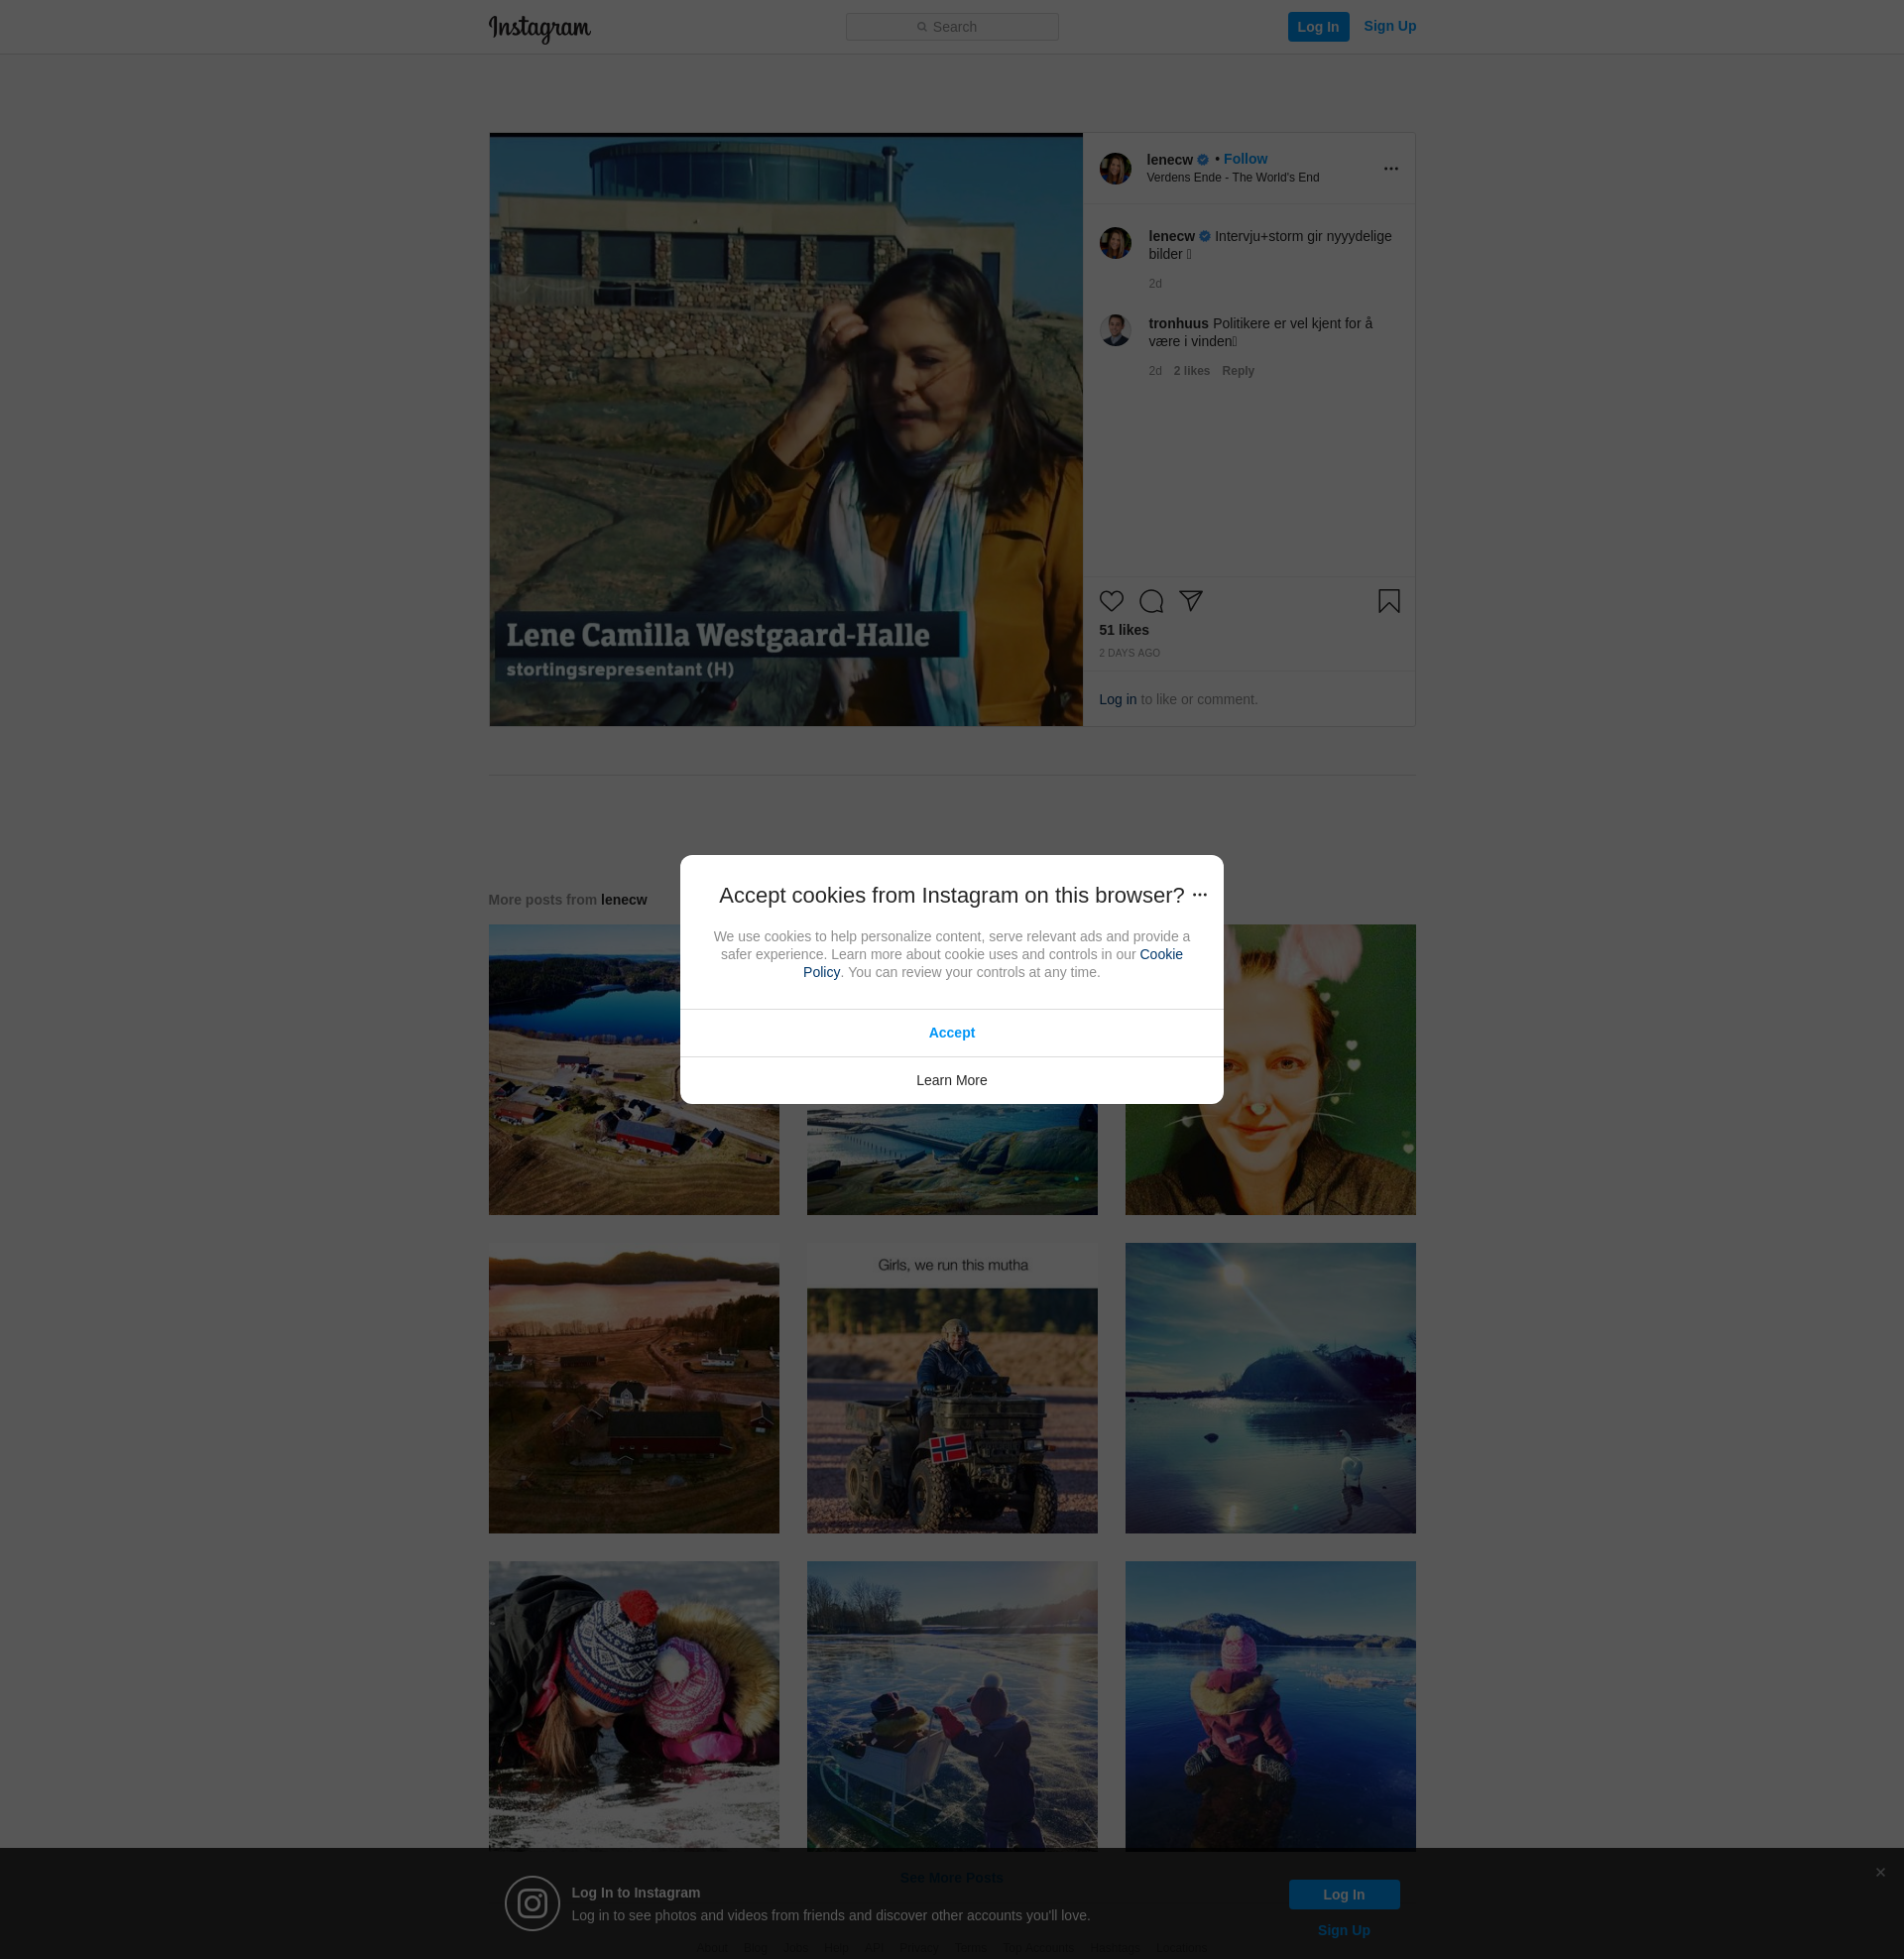Viewport: 1904px width, 1959px height.
Task: Click the Instagram camera icon in banner
Action: (x=532, y=1903)
